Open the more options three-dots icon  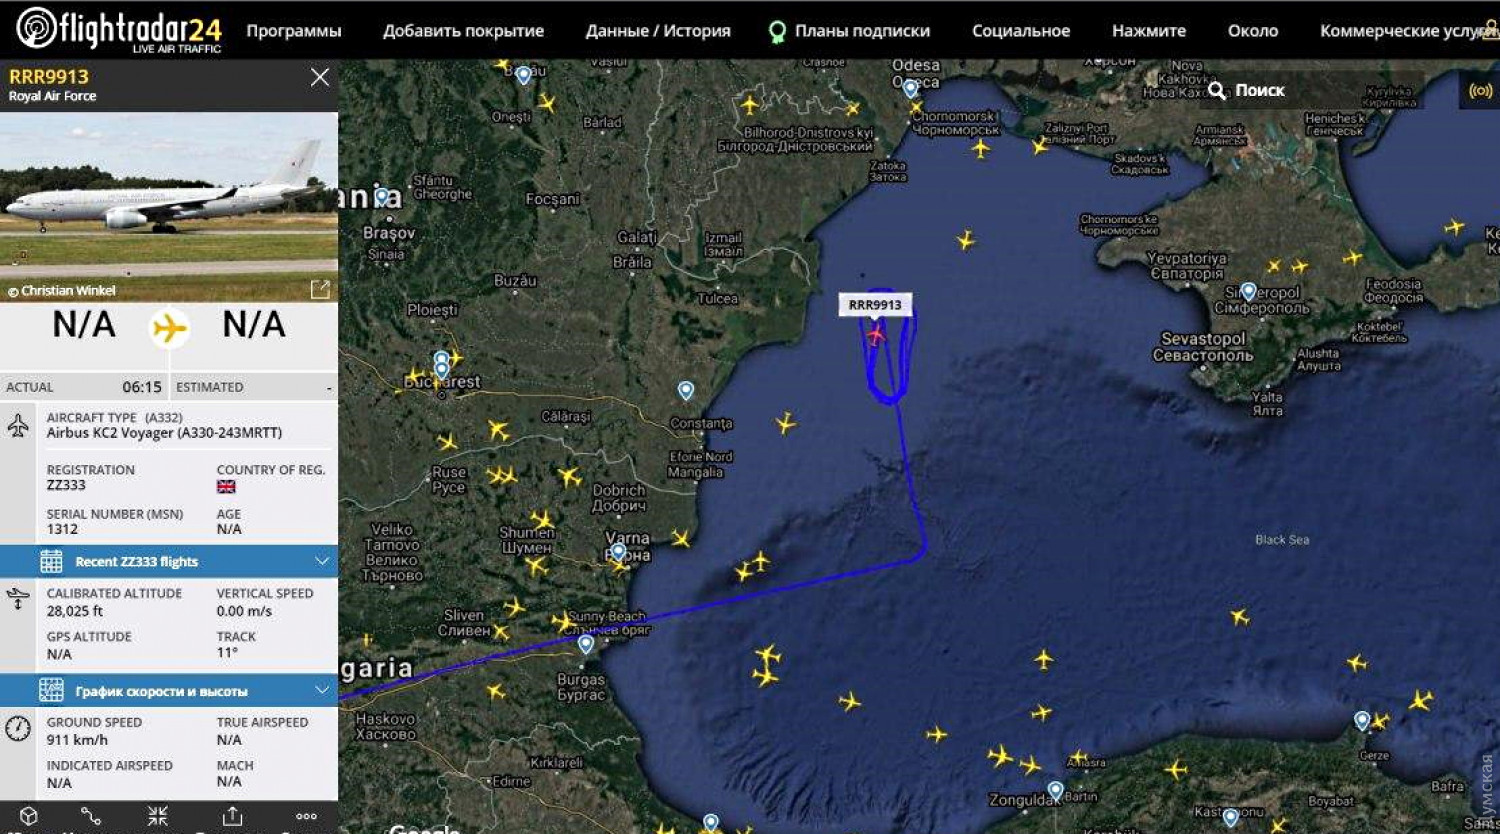[306, 816]
